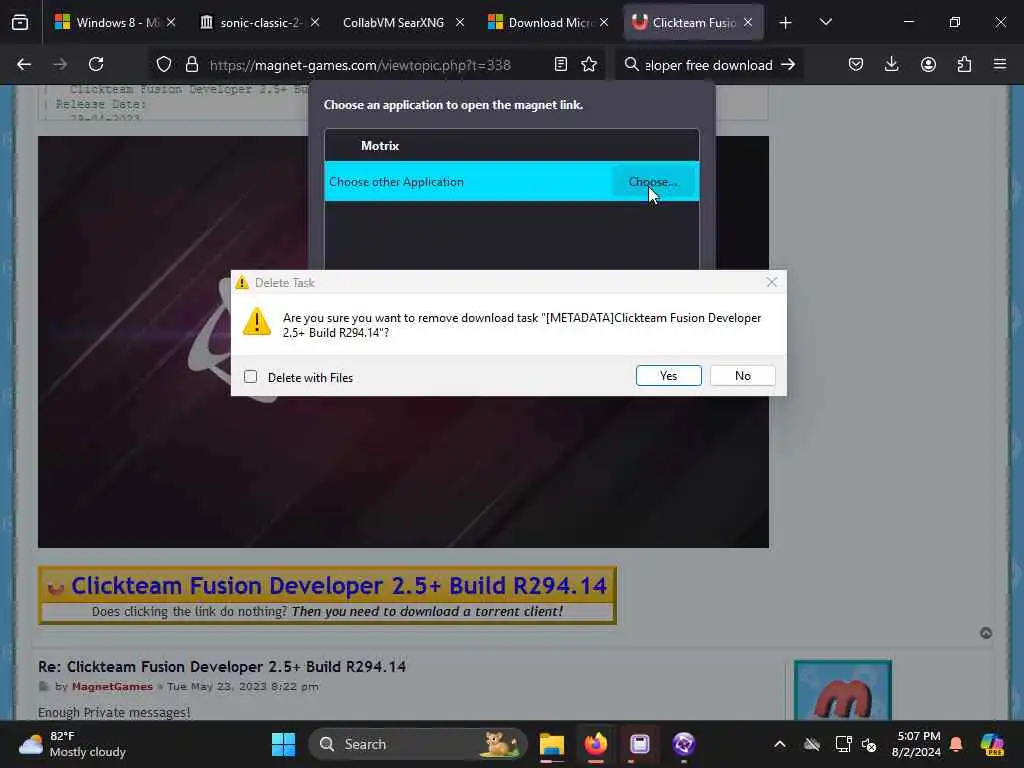
Task: Check the Delete with Files checkbox
Action: point(251,377)
